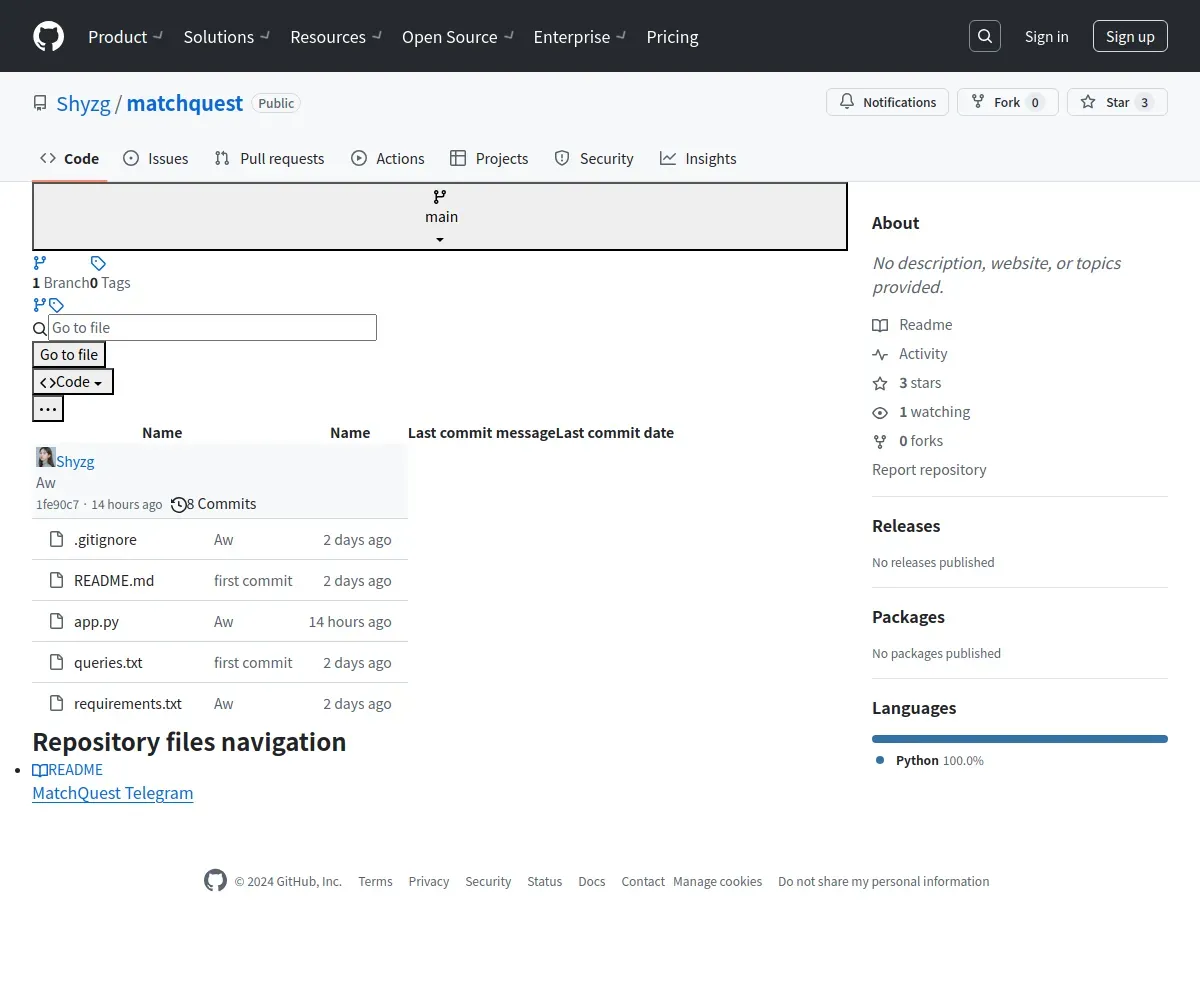The image size is (1200, 1000).
Task: Open the 1 Branch link
Action: tap(60, 282)
